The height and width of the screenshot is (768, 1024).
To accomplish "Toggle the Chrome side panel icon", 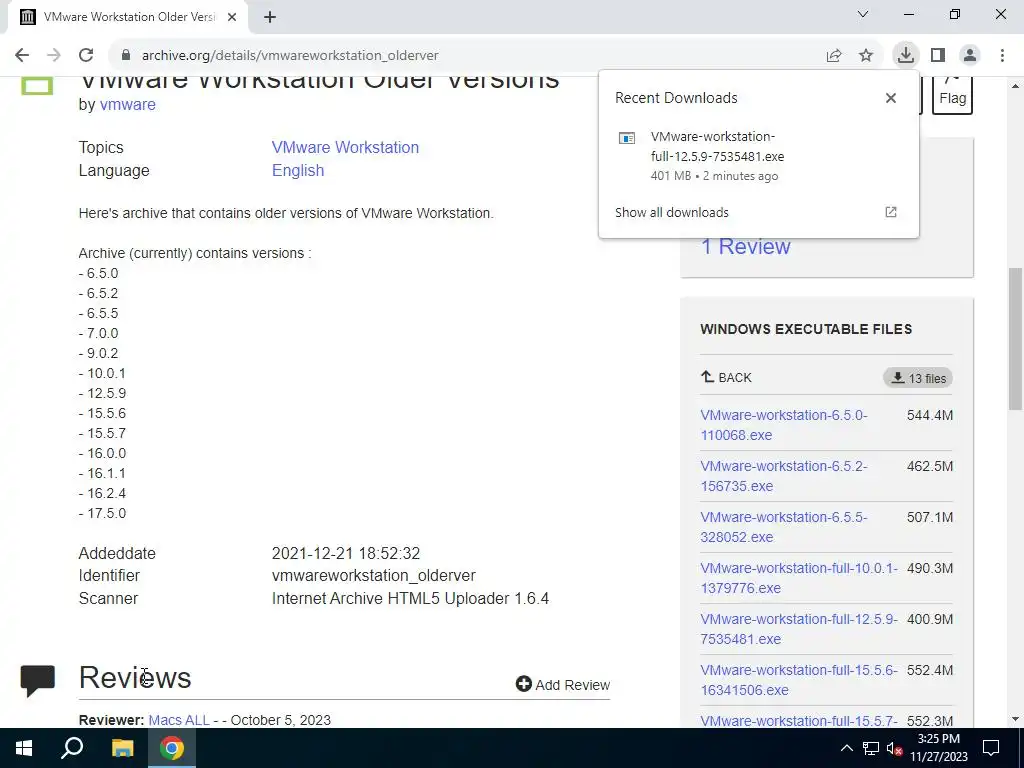I will 938,56.
